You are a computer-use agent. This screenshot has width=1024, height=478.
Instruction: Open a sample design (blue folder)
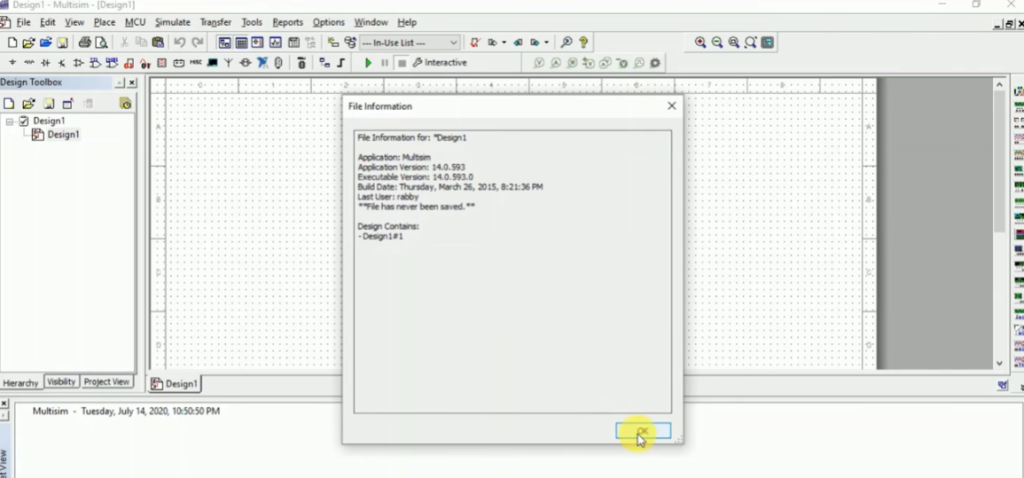(x=45, y=42)
